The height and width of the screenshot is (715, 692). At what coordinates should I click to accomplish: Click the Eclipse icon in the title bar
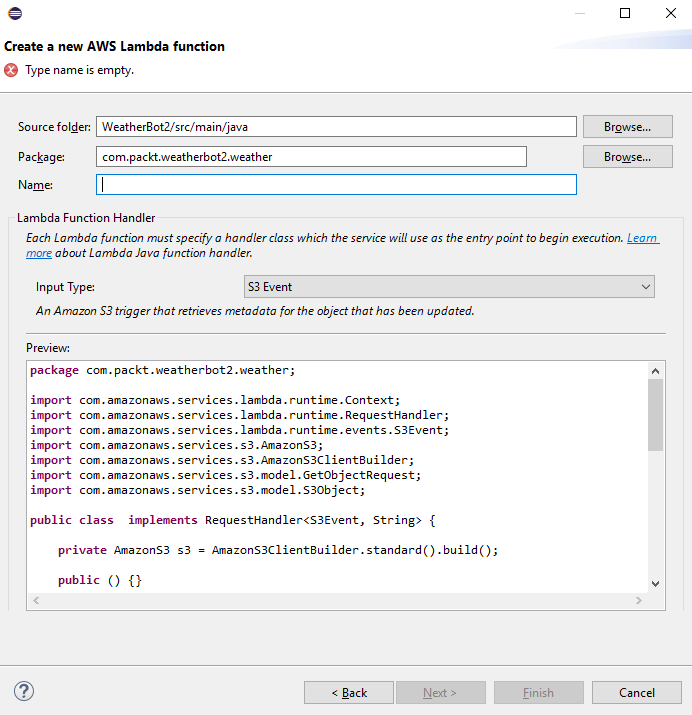coord(15,13)
